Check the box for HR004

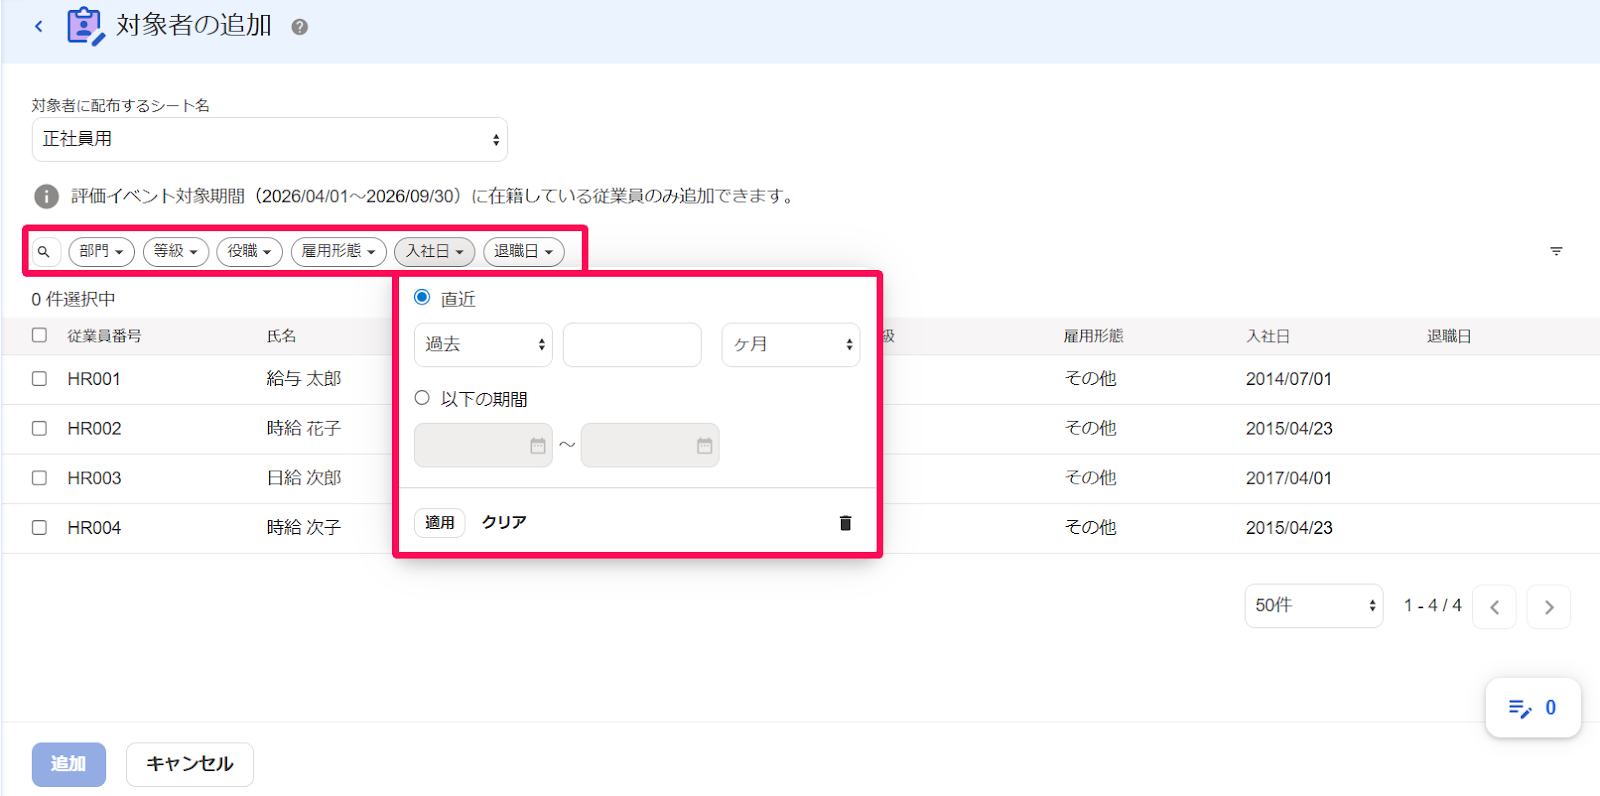pos(39,527)
